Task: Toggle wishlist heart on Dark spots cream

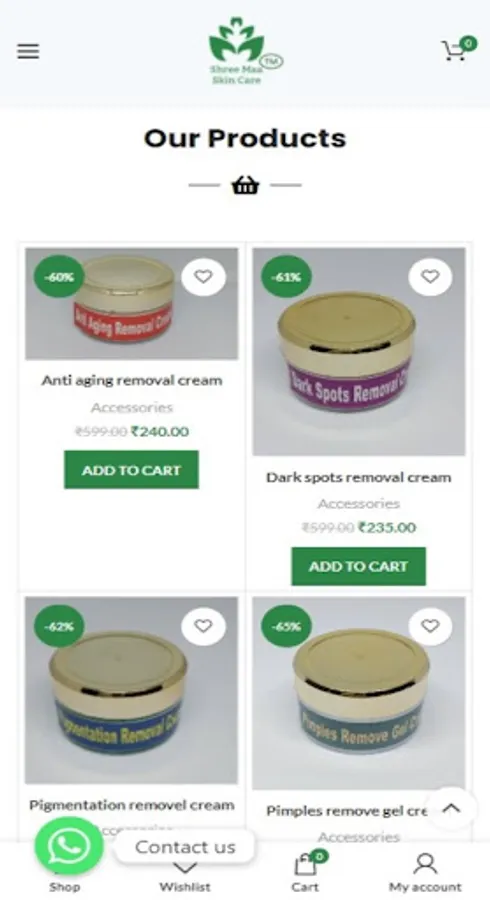Action: click(x=430, y=277)
